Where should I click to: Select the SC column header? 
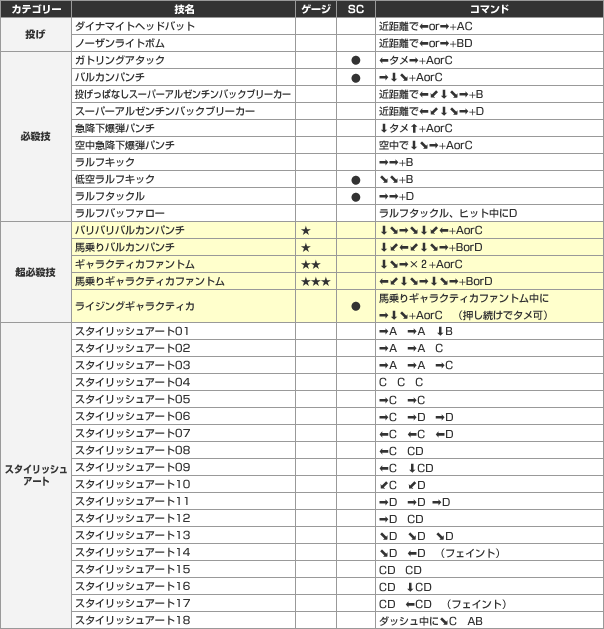click(356, 9)
